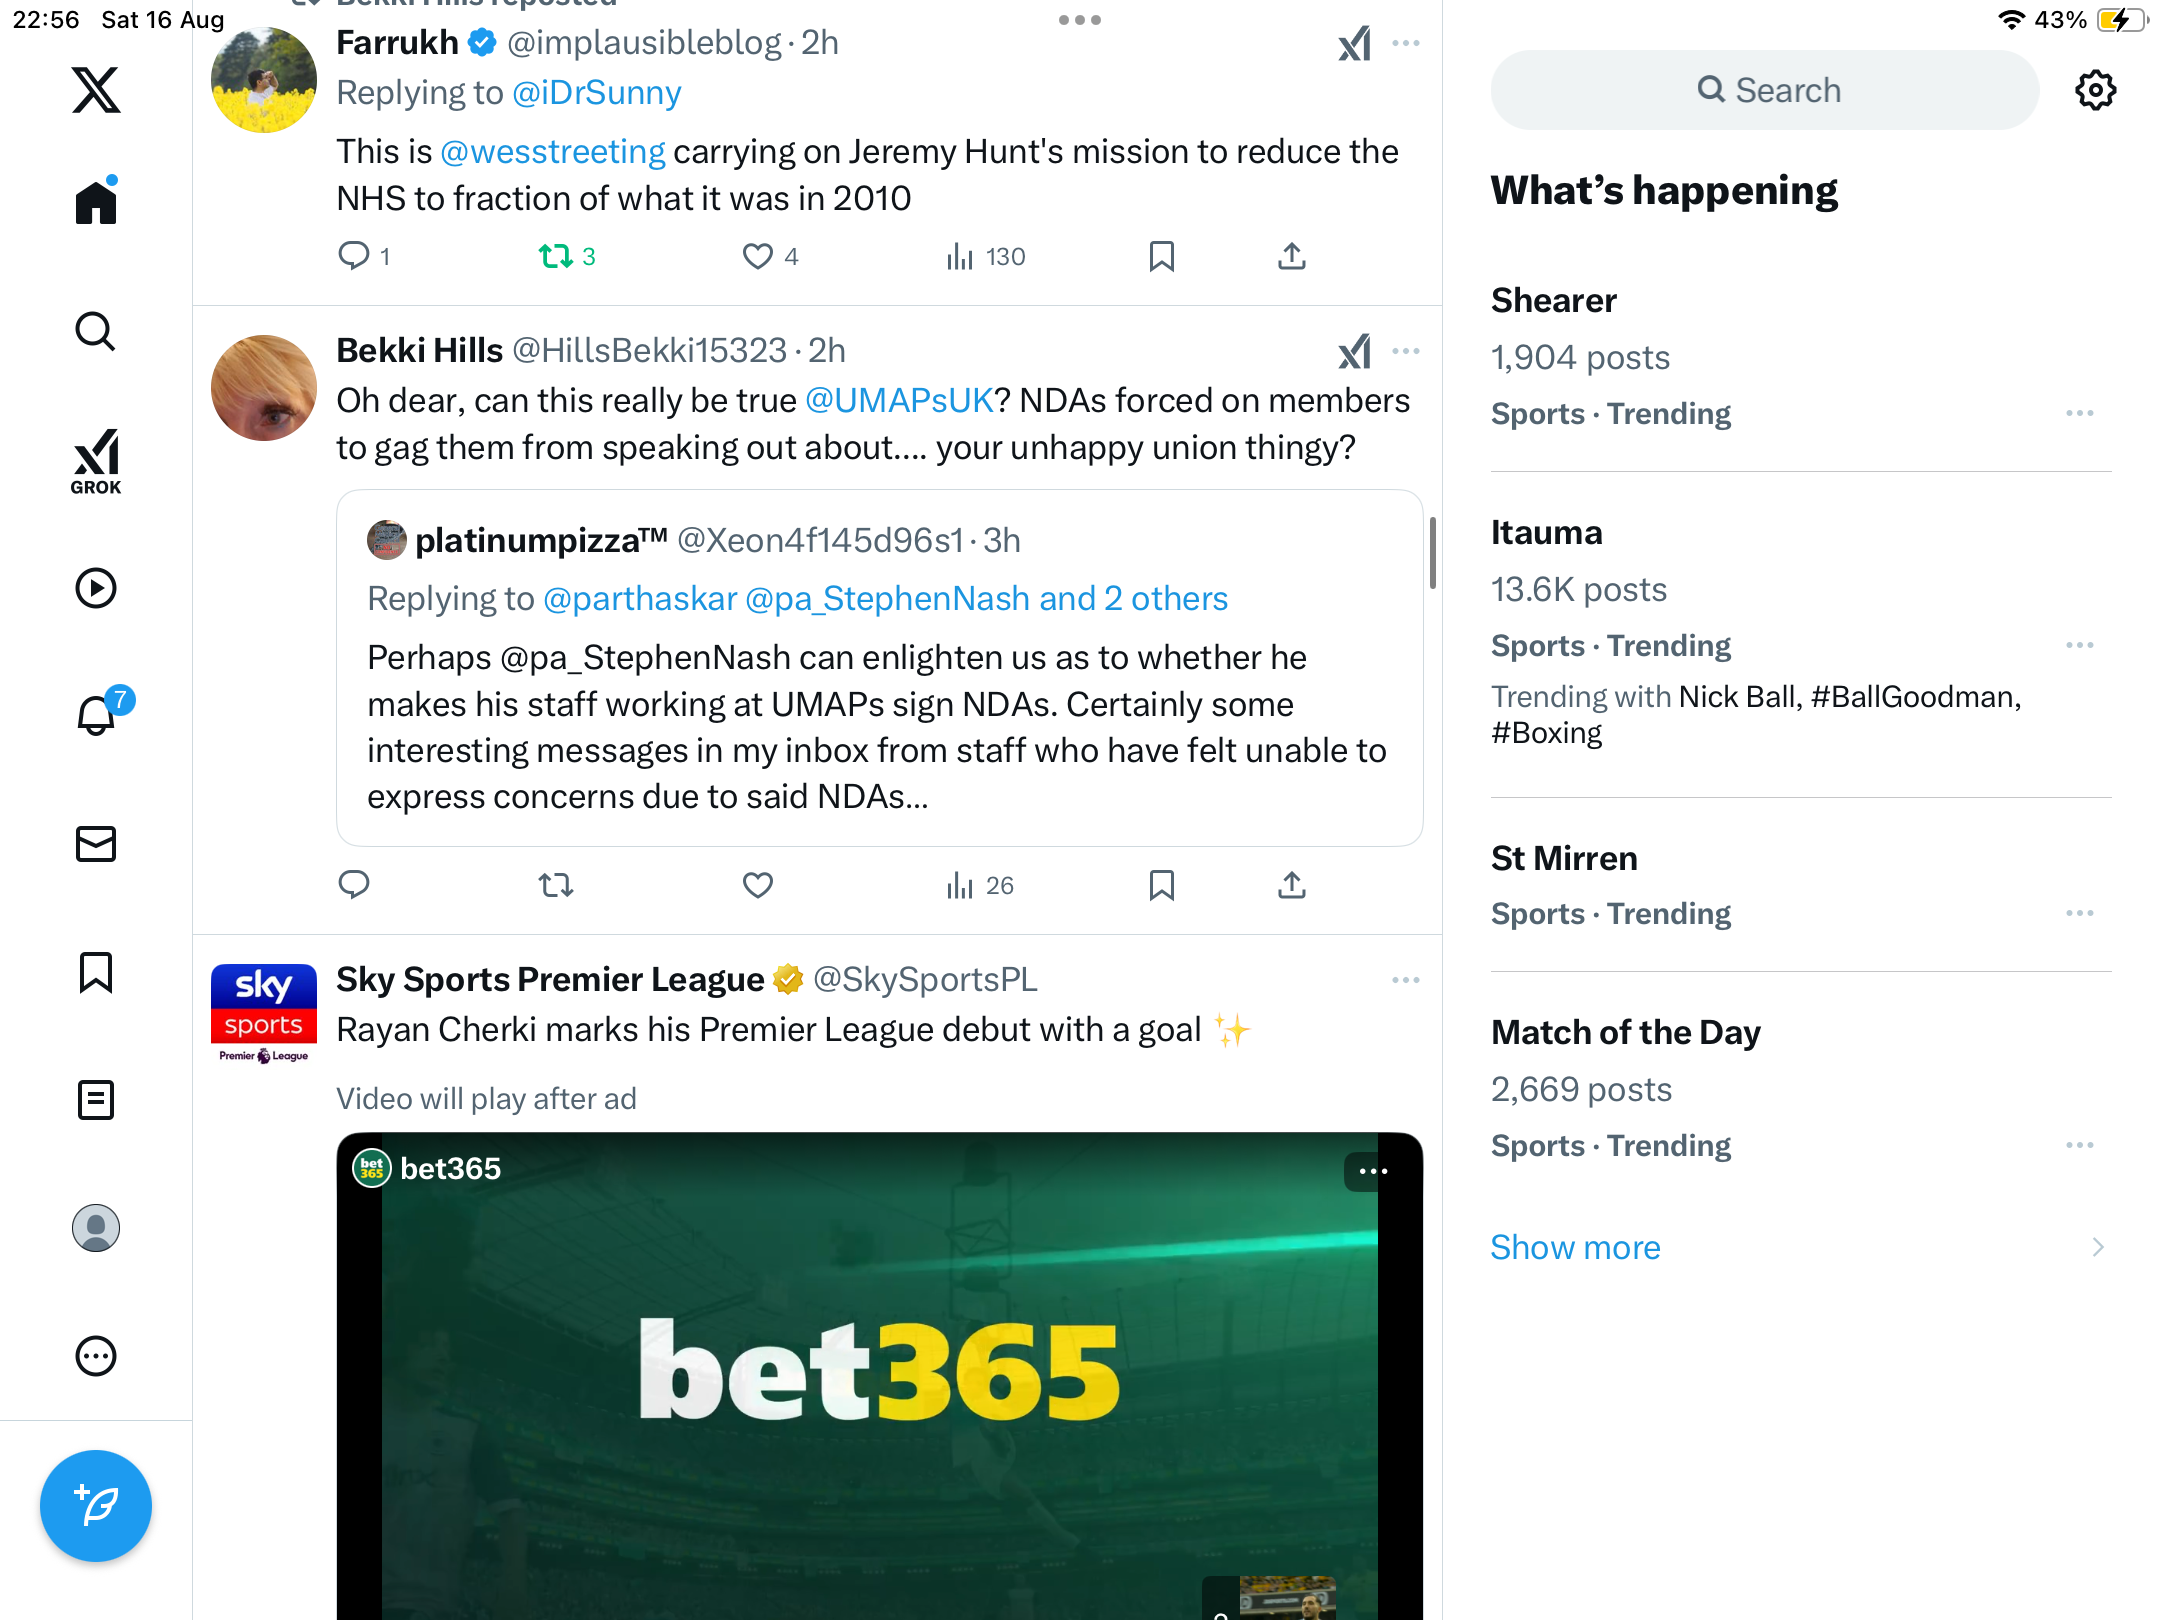Bookmark Bekki Hills' post
Screen dimensions: 2160x1620
pyautogui.click(x=1161, y=885)
